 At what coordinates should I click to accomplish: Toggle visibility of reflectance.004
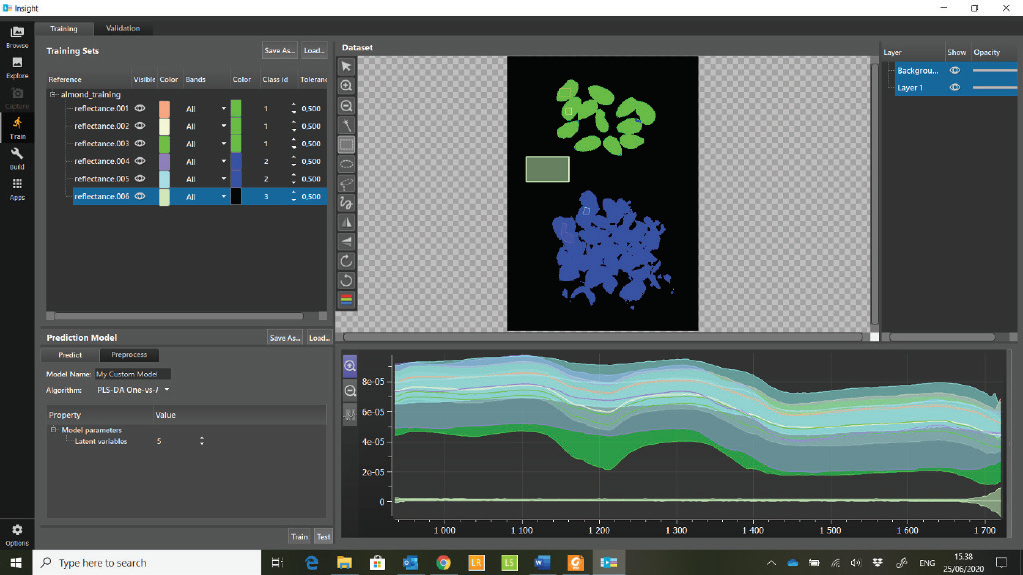141,161
